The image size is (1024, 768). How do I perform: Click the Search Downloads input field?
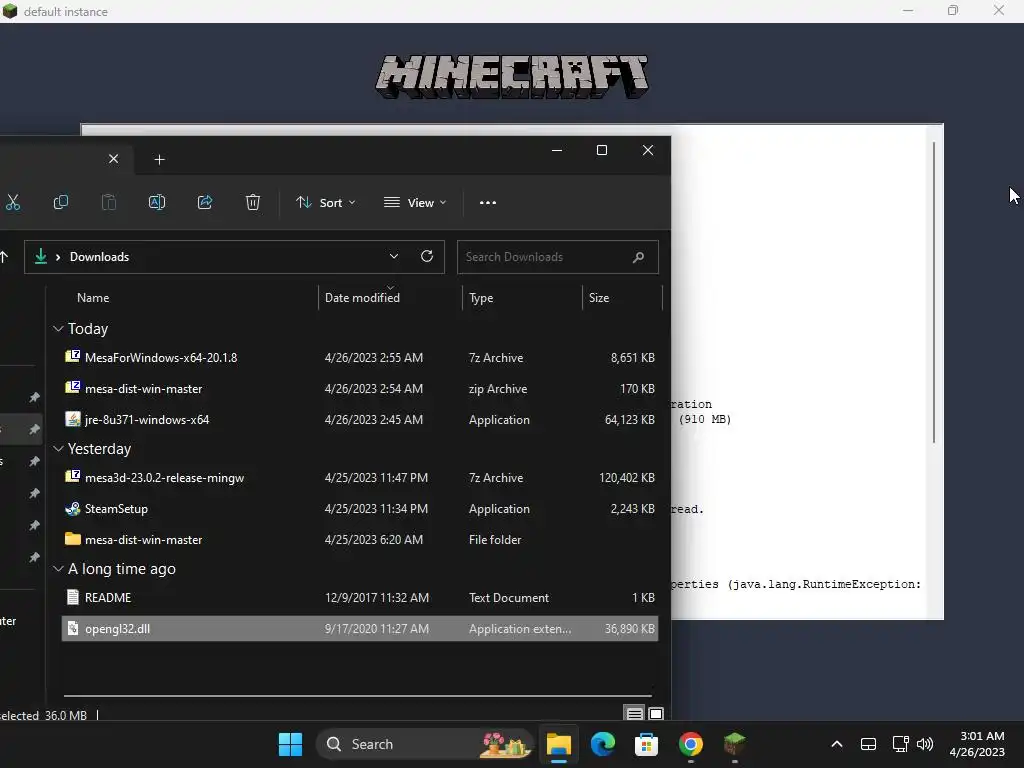(558, 257)
